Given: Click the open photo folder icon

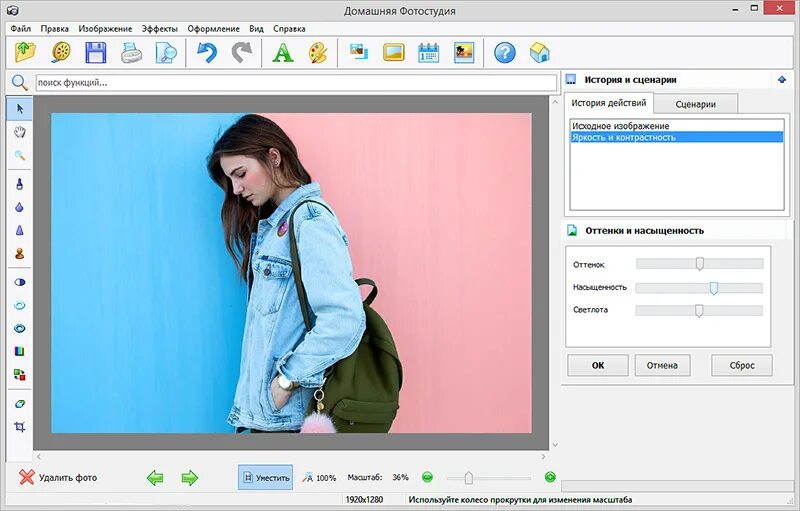Looking at the screenshot, I should (26, 52).
